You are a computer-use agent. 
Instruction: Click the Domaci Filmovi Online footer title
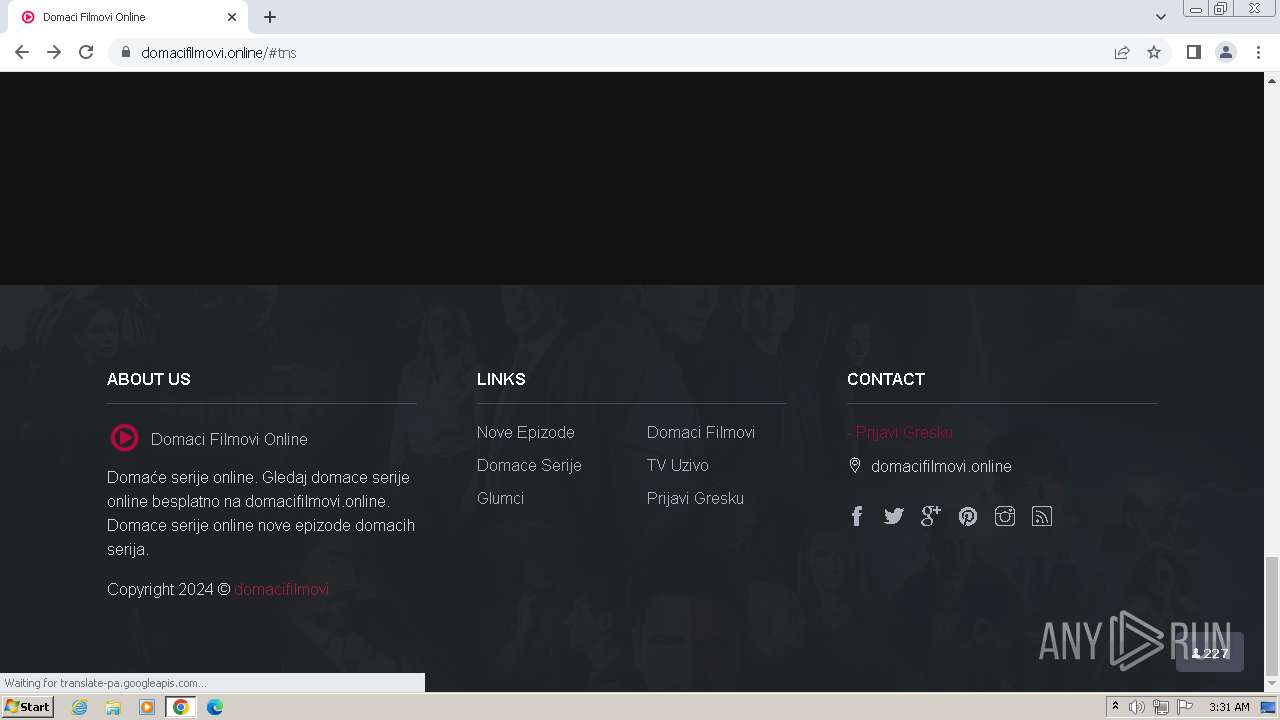229,439
